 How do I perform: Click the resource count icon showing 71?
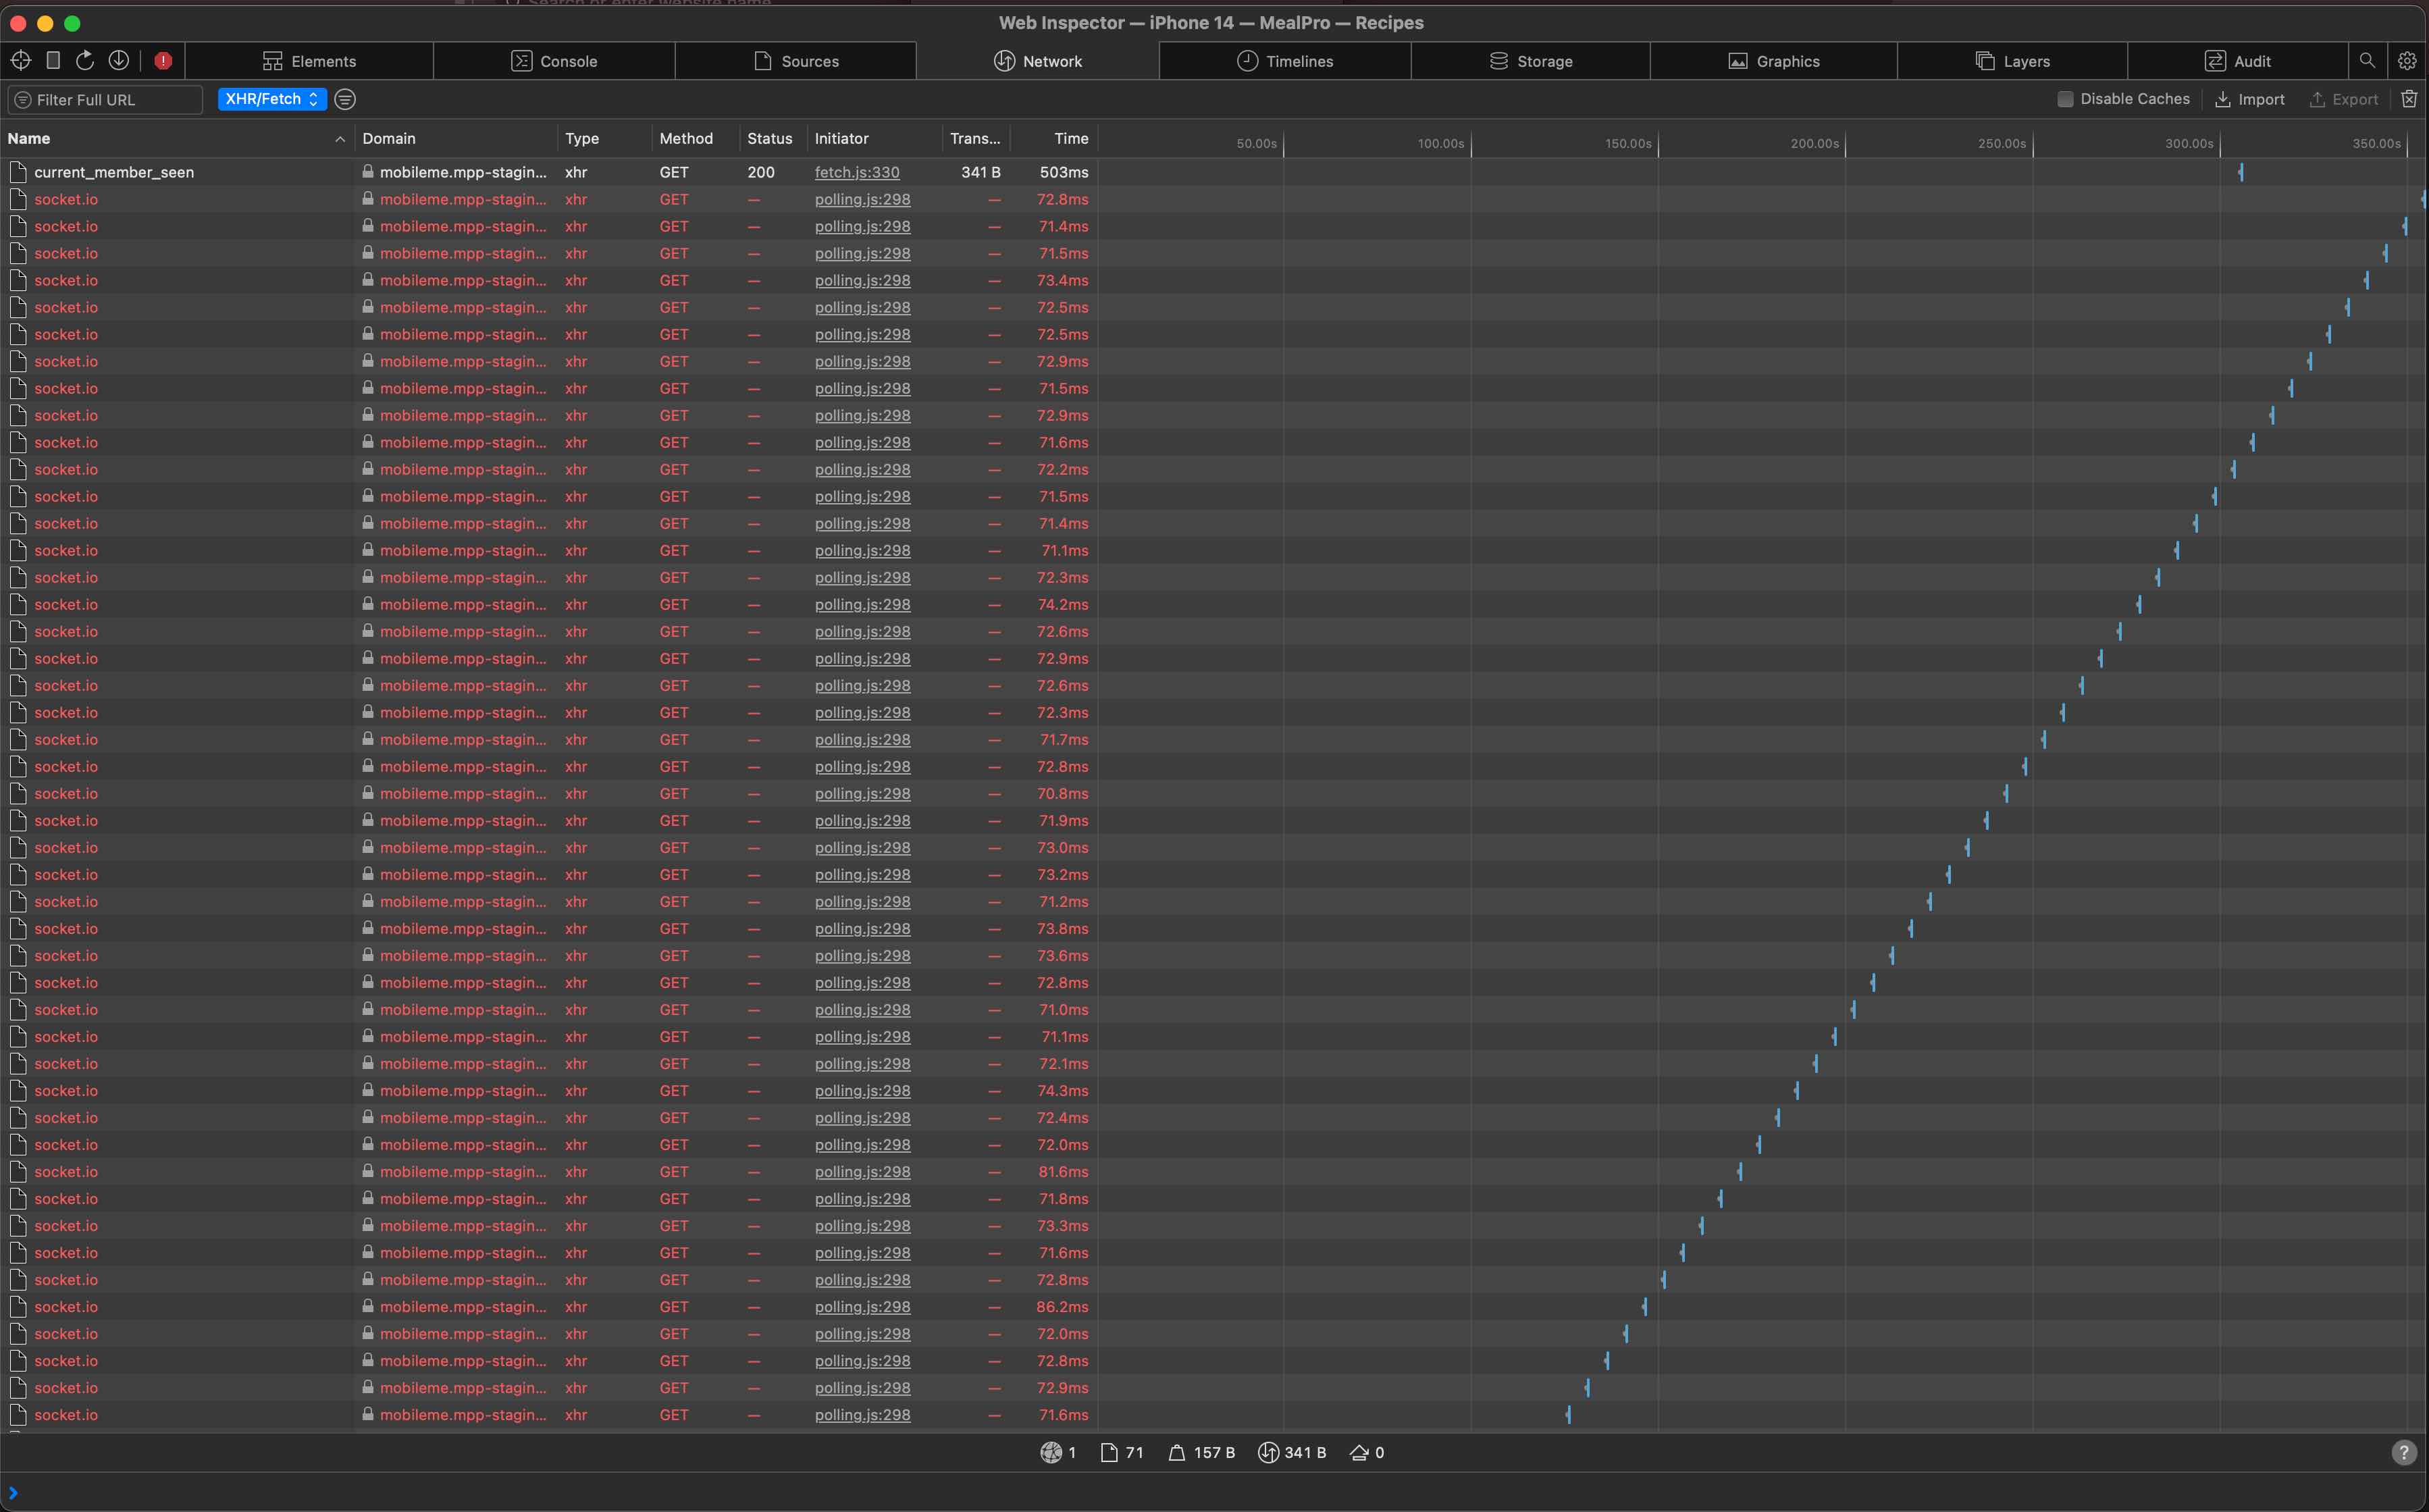click(x=1109, y=1453)
